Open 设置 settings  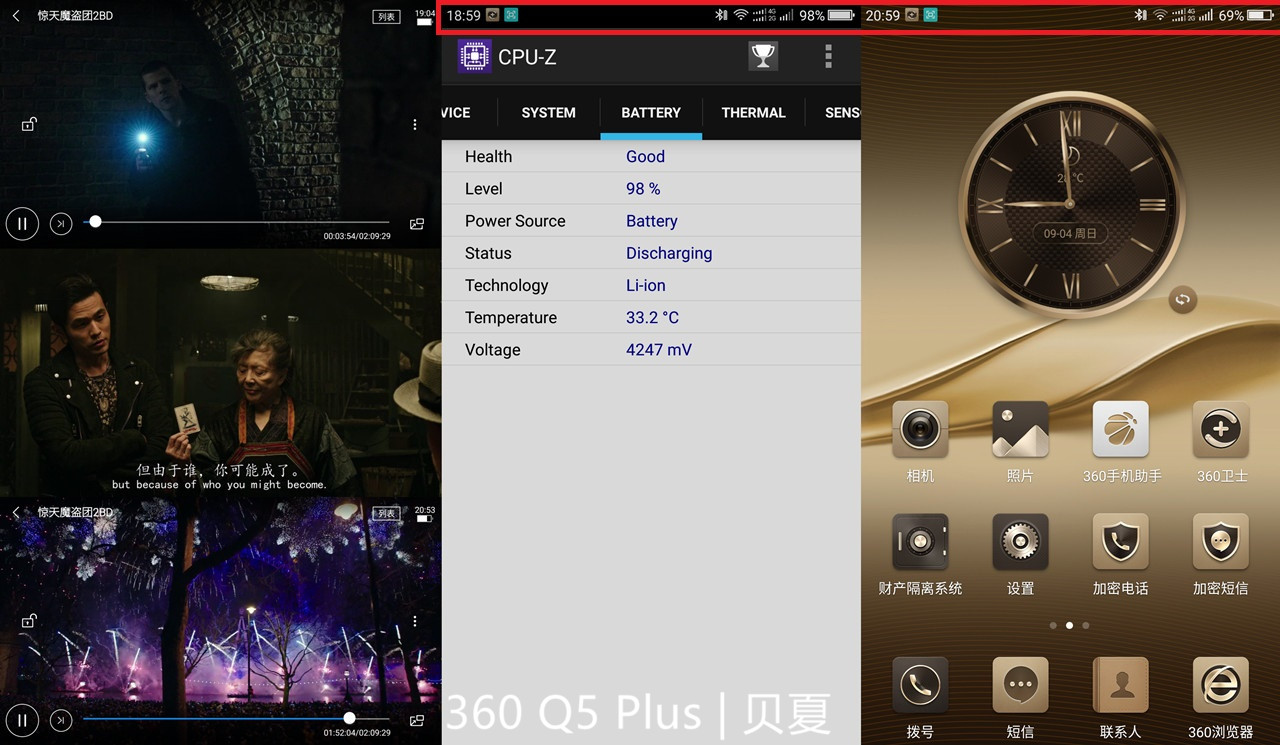click(x=1020, y=542)
